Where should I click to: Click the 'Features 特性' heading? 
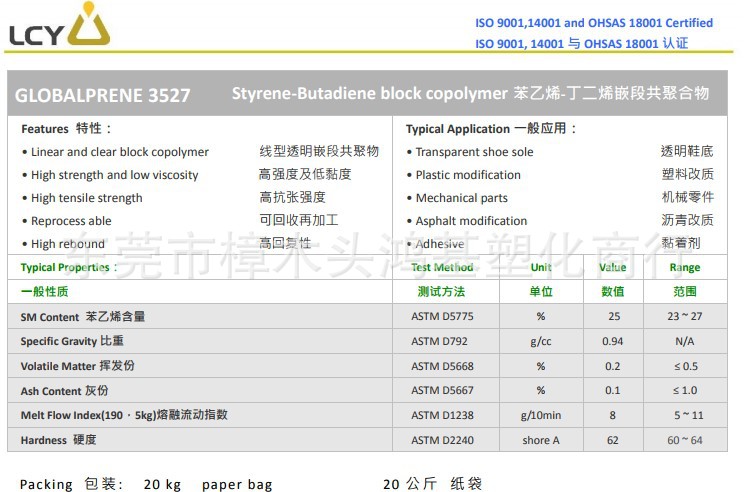point(66,129)
